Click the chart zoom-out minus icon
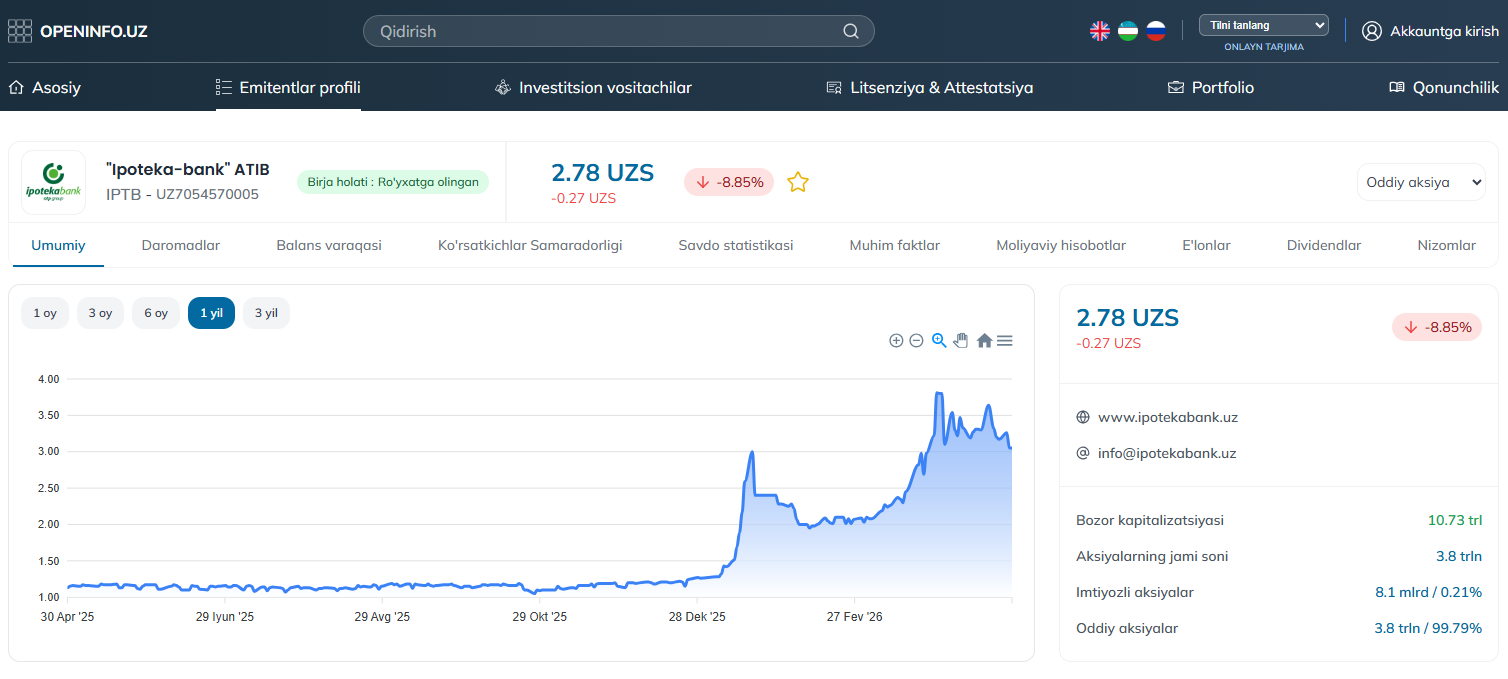Screen dimensions: 1508x679 tap(916, 340)
